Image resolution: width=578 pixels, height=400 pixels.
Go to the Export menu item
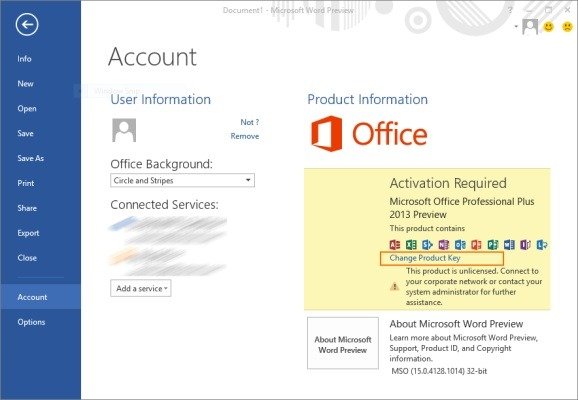(x=28, y=233)
